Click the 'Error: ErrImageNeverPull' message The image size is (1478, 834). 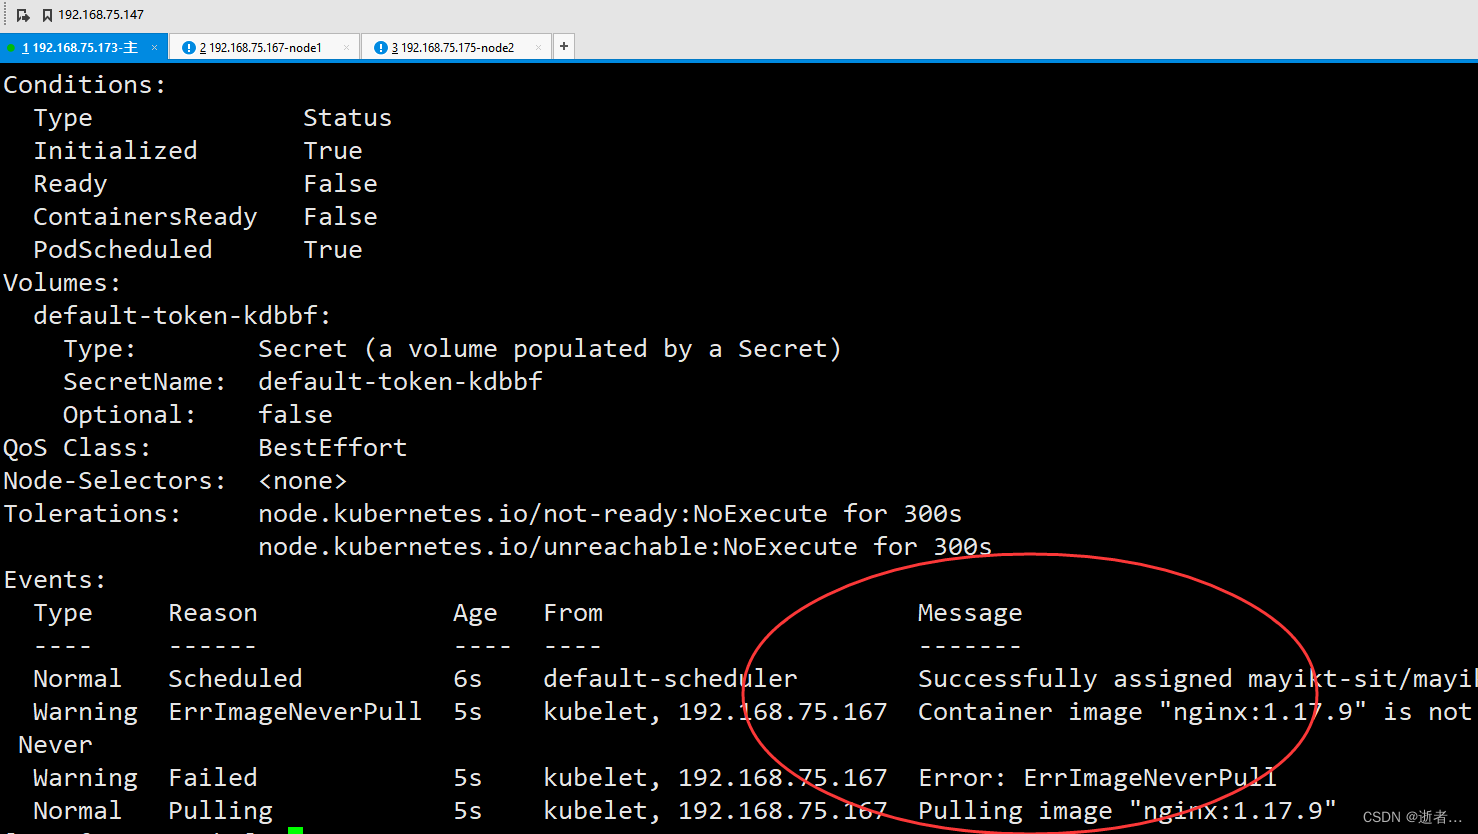[1097, 778]
